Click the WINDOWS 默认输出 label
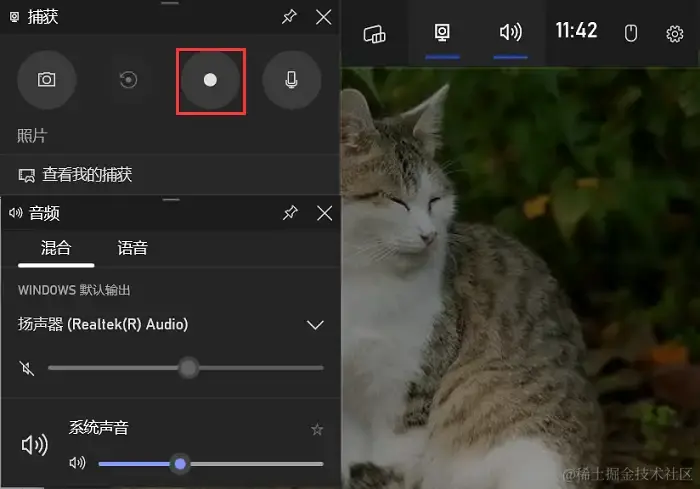This screenshot has height=489, width=700. pos(74,290)
